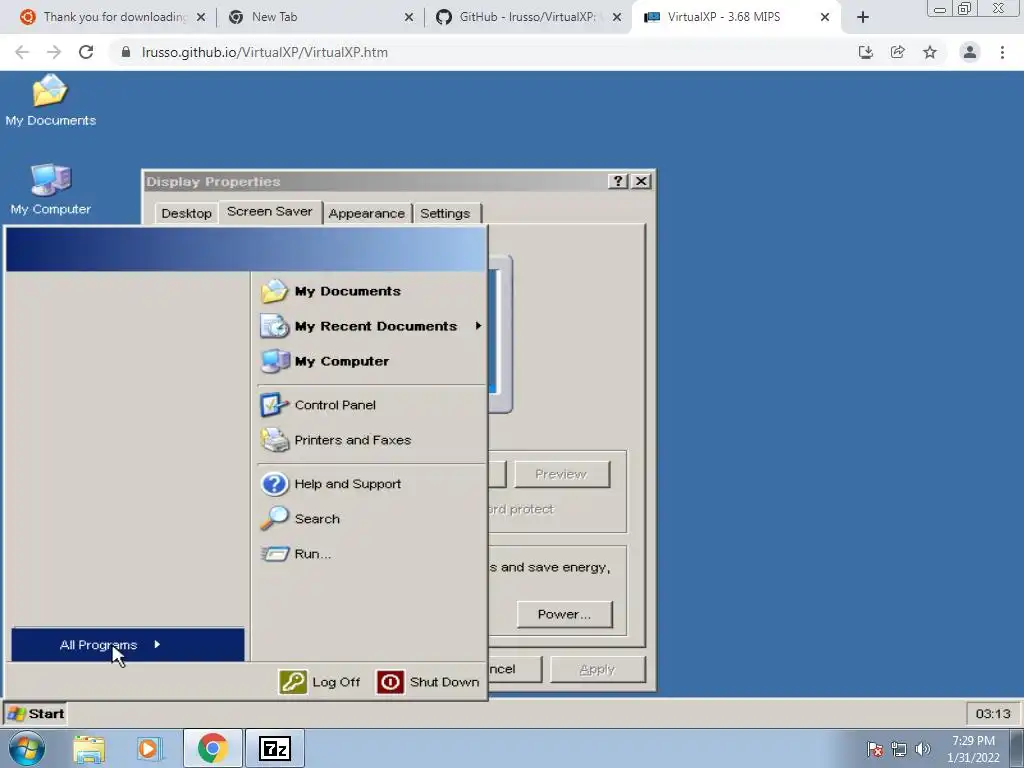Open the Chrome three-dot menu
Viewport: 1024px width, 768px height.
1002,52
